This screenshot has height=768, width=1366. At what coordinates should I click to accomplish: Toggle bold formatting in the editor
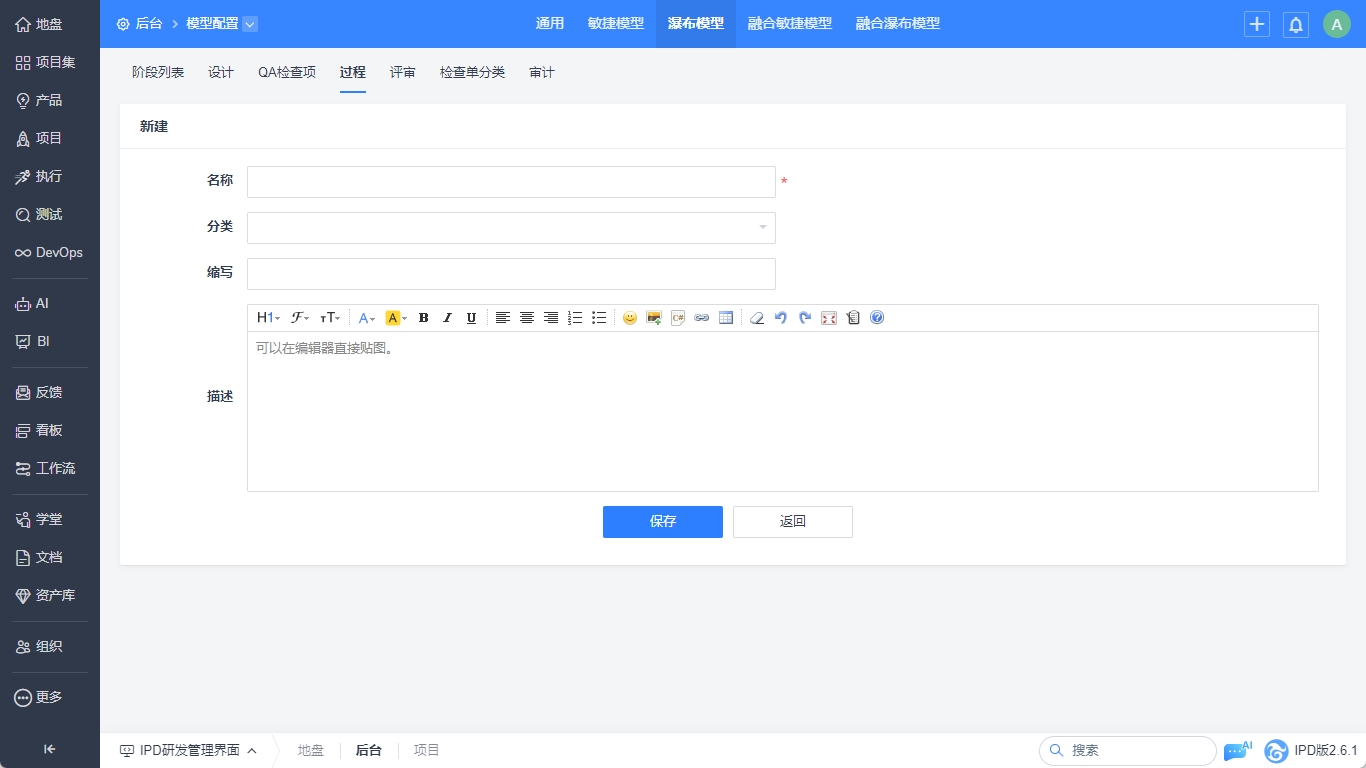point(423,318)
